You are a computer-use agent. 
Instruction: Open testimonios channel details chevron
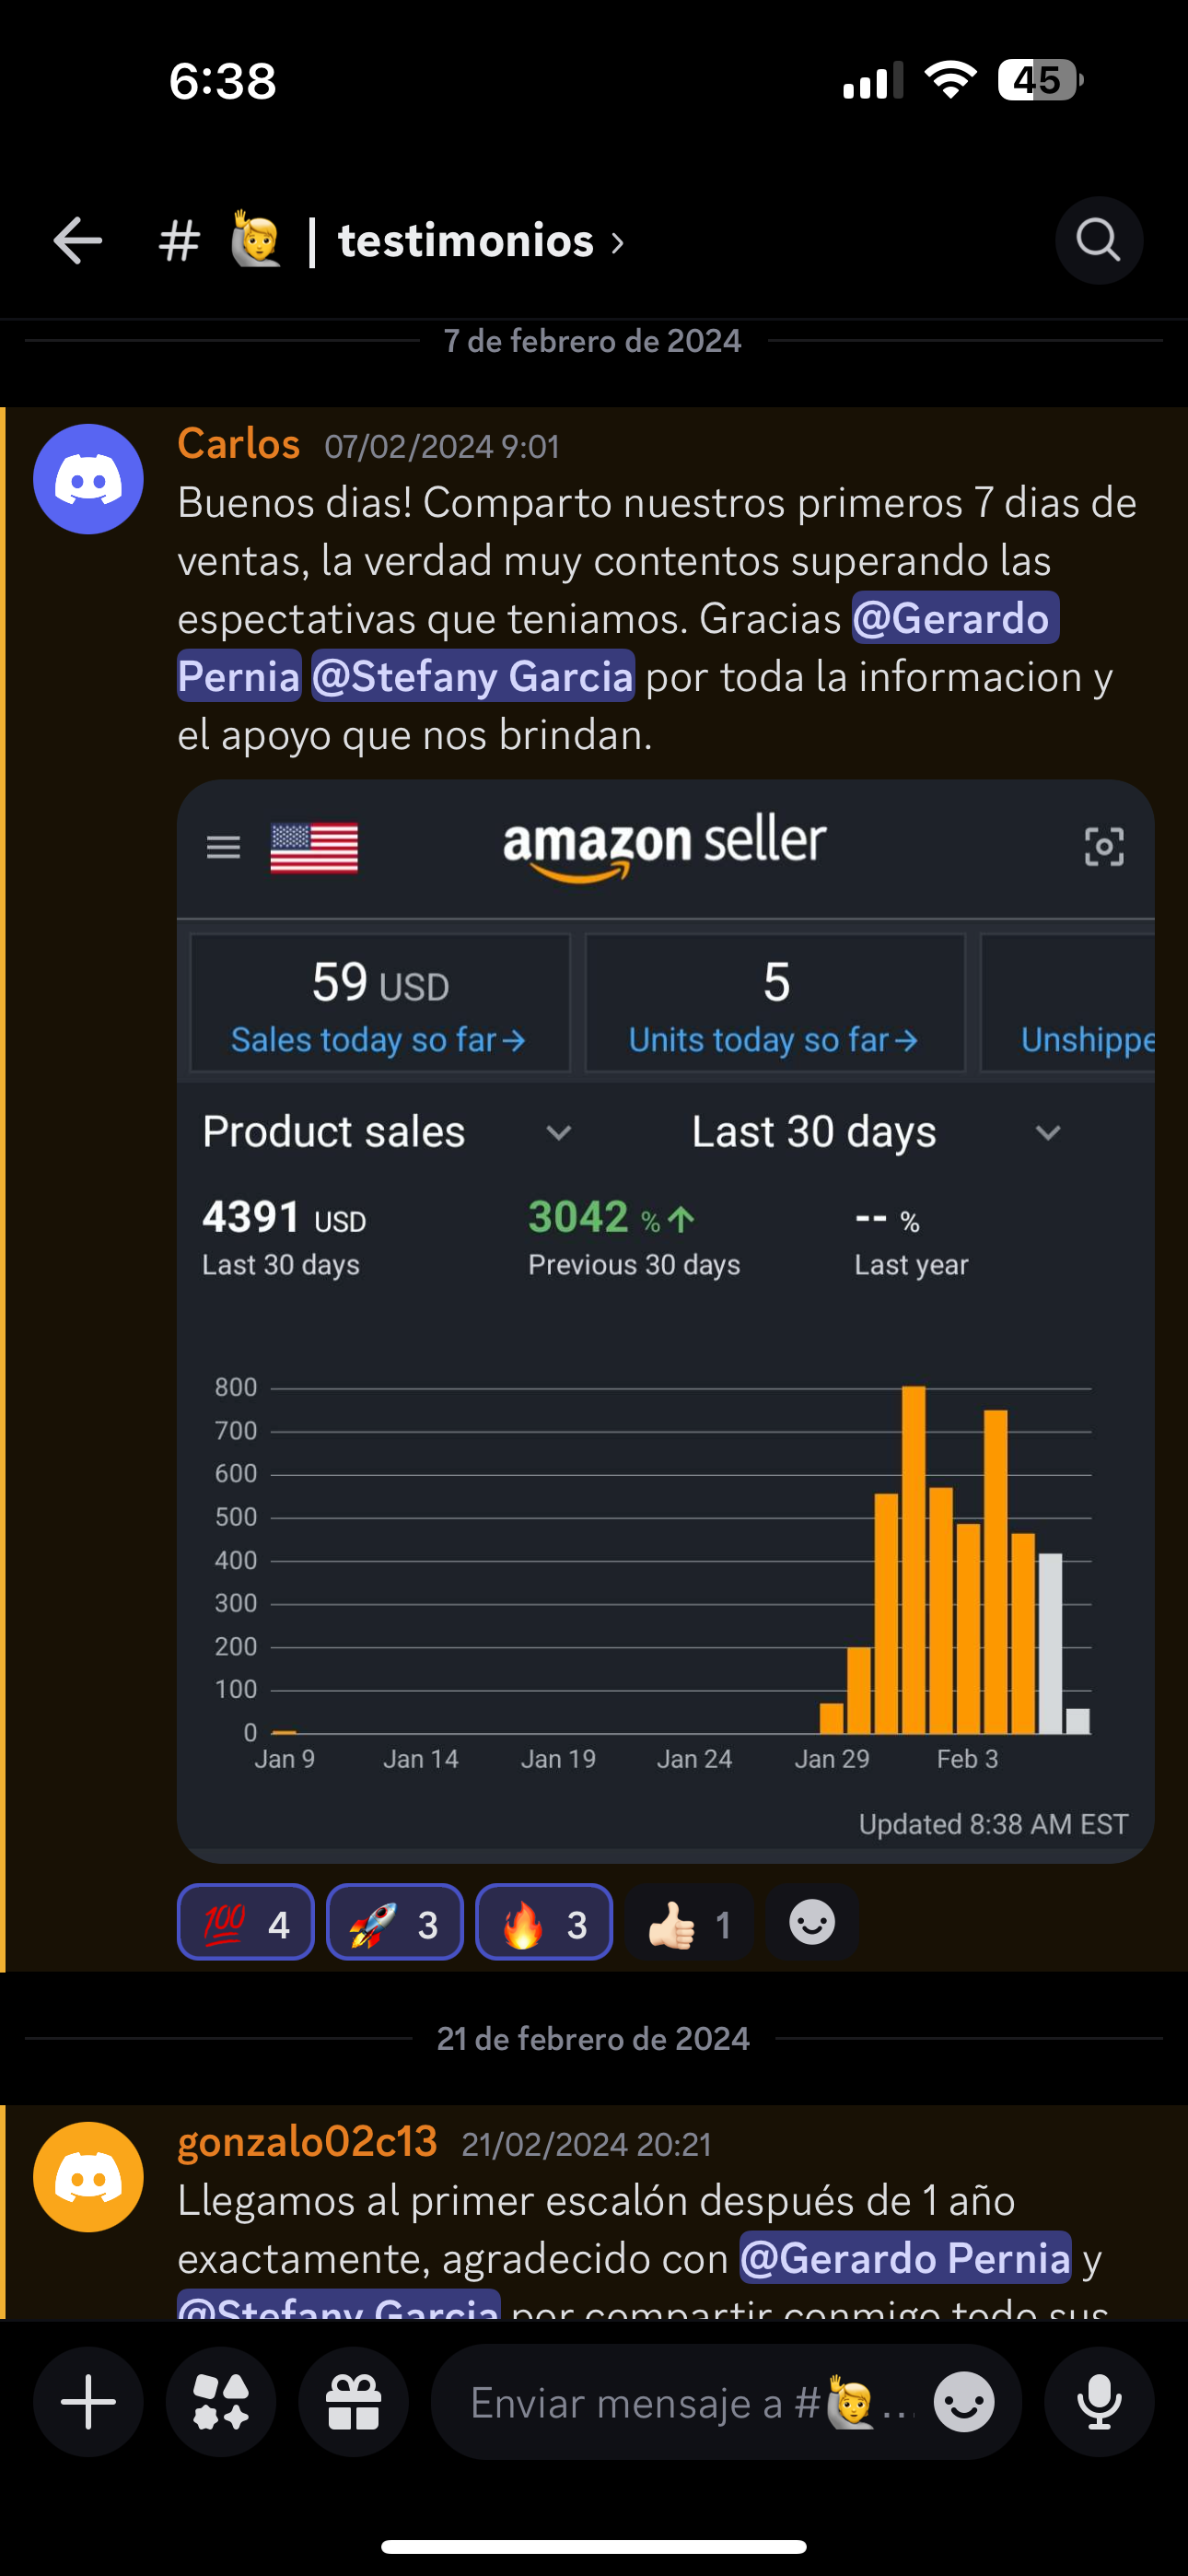618,242
